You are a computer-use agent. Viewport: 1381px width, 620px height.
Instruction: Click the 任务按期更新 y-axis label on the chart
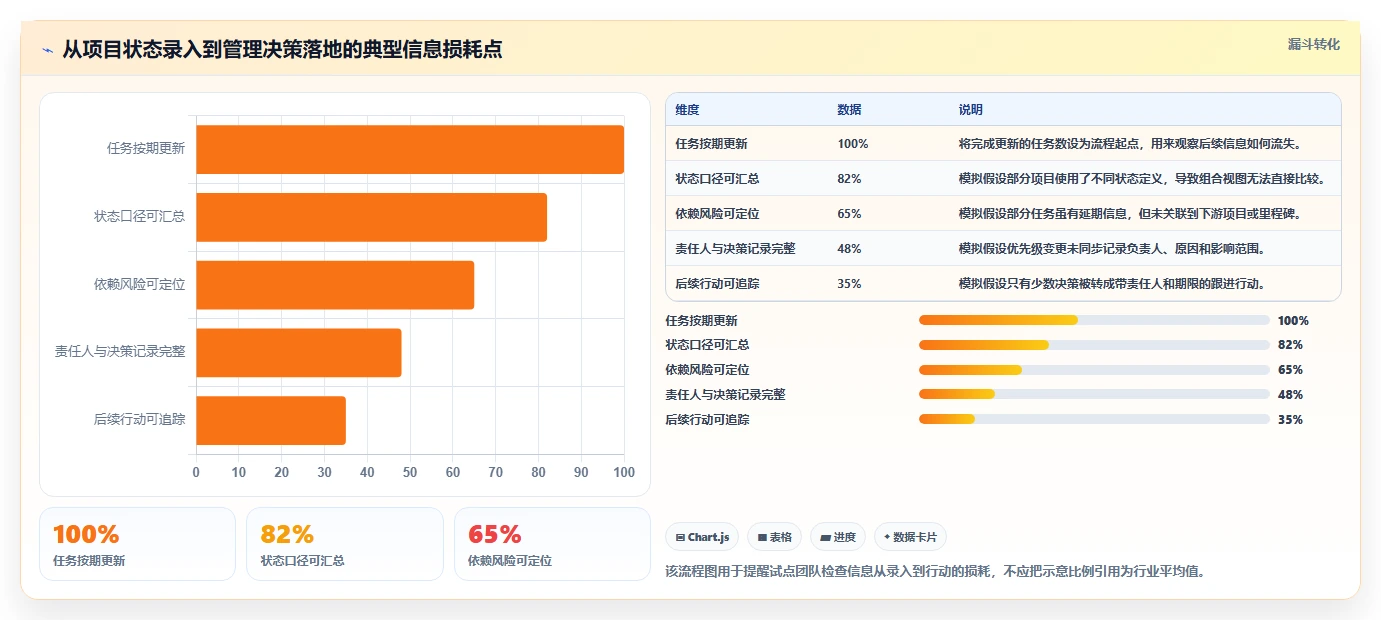coord(146,148)
